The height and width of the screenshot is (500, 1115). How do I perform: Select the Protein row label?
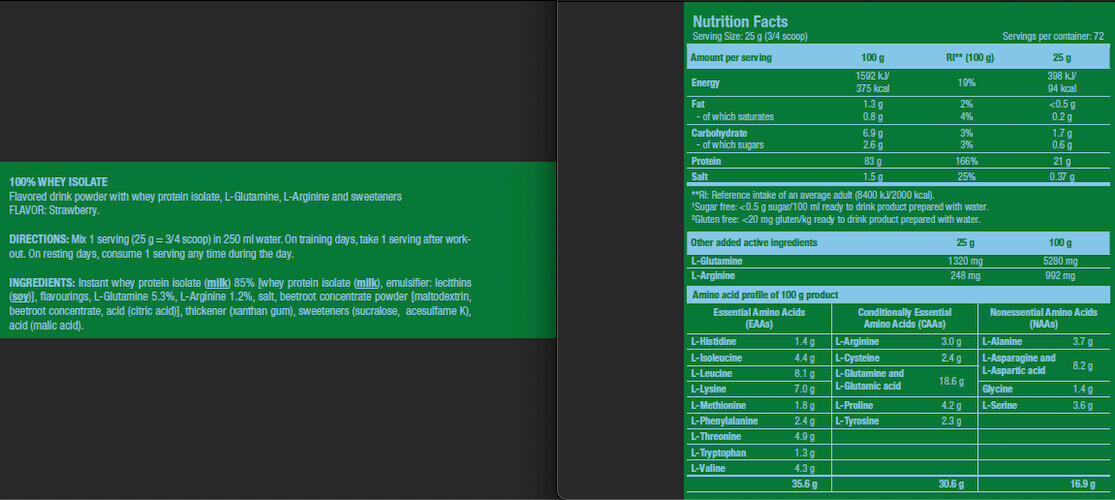[707, 160]
